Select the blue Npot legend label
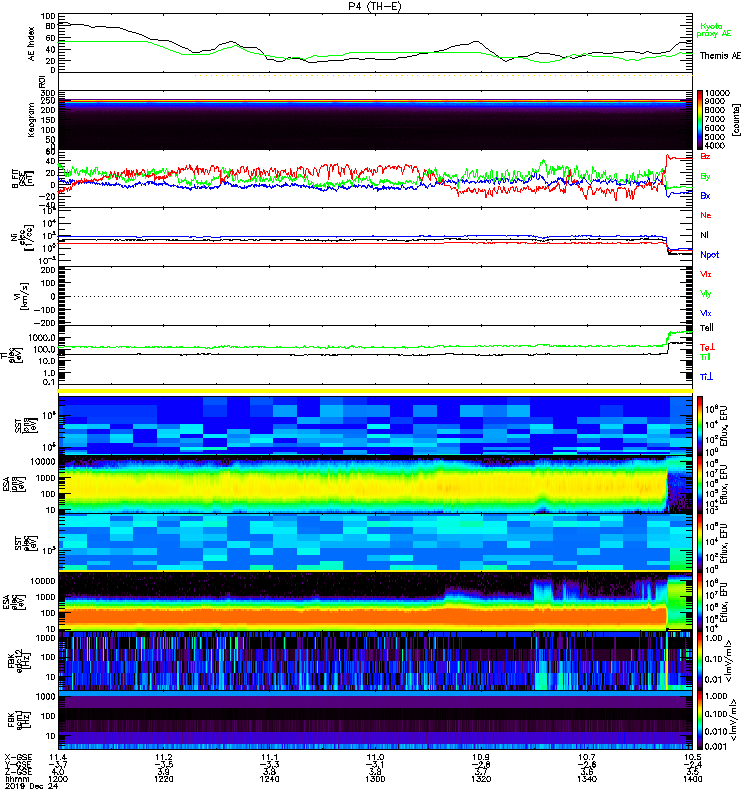 [709, 255]
